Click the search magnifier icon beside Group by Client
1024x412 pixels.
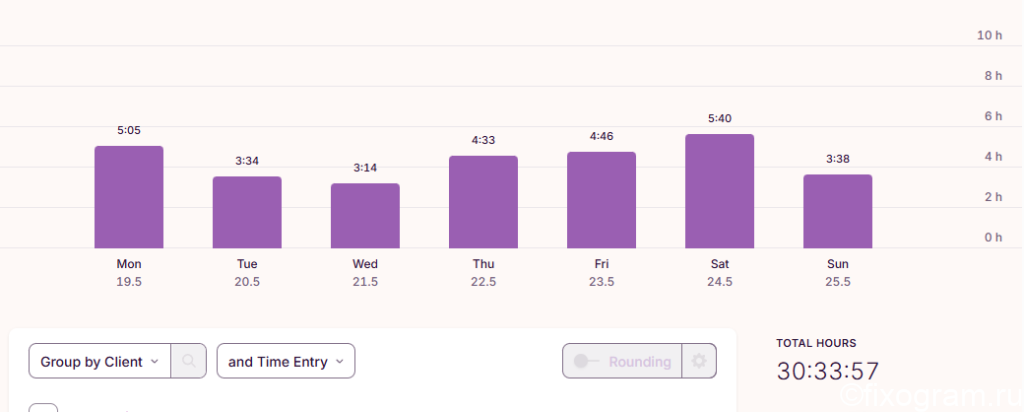[189, 361]
